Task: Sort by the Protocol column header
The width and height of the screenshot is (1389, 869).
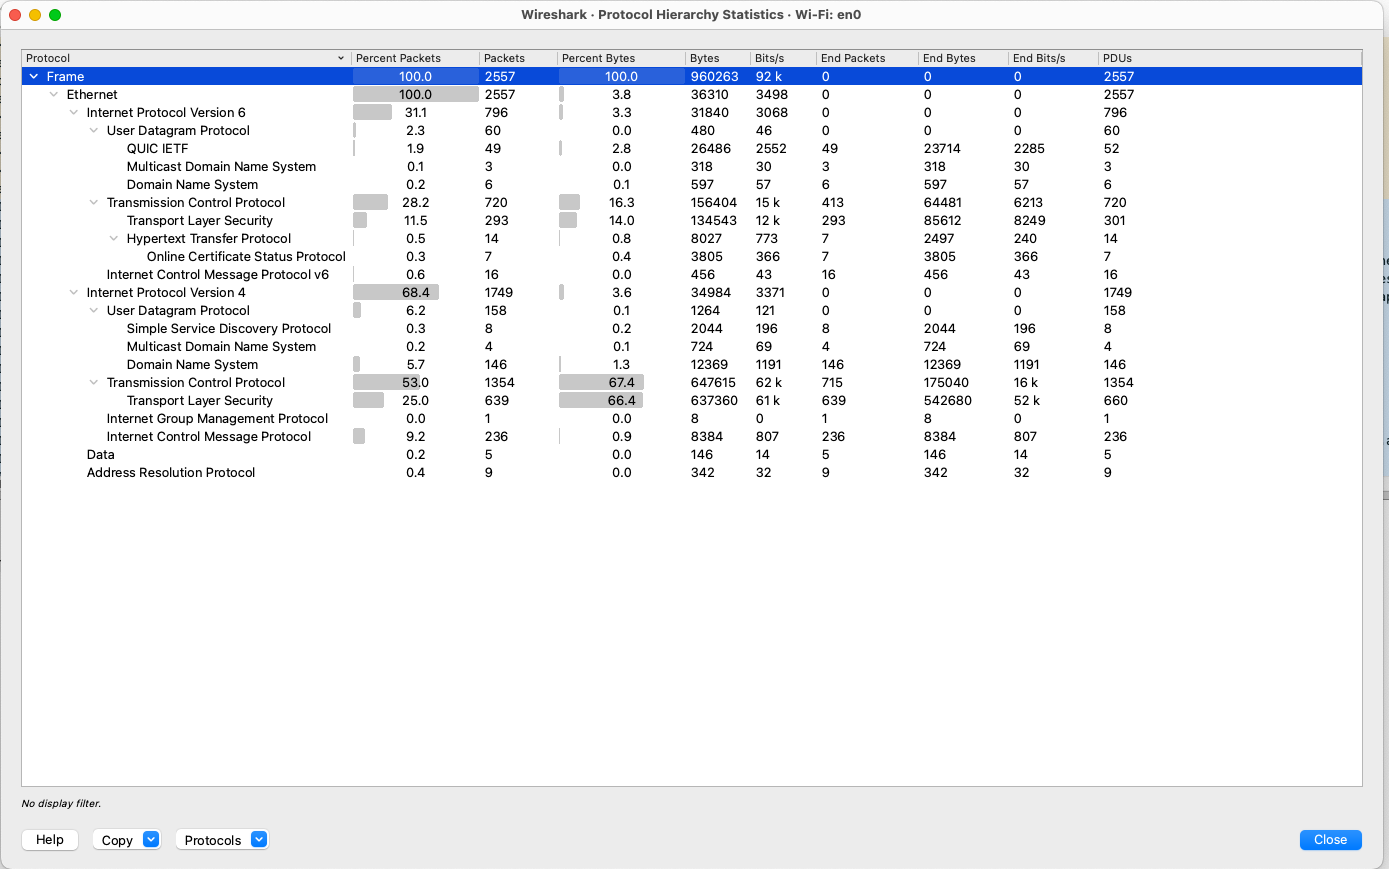Action: 186,58
